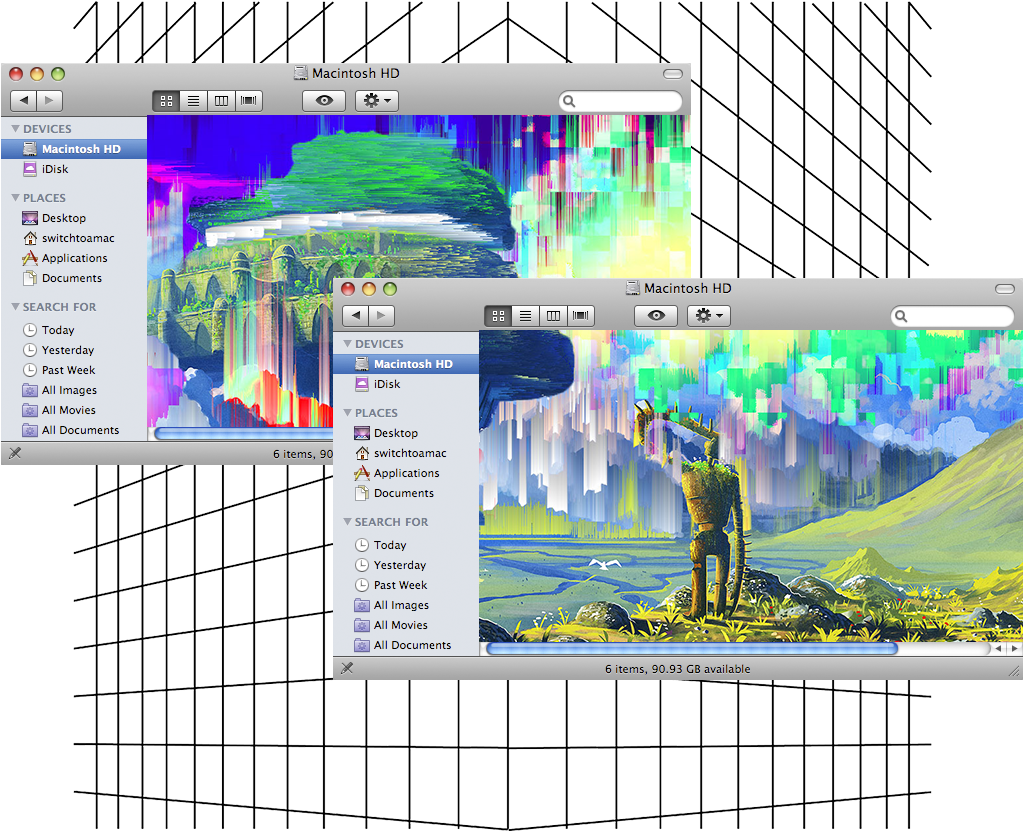
Task: Open switchtoamac home folder in front window
Action: [x=410, y=453]
